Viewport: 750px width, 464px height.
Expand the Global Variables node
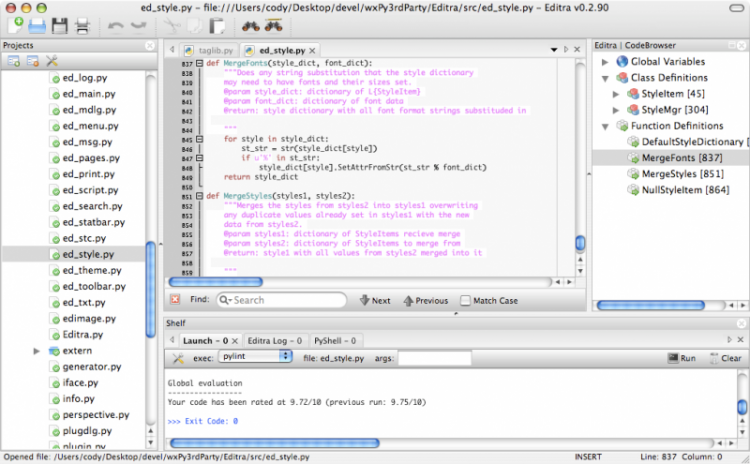coord(605,62)
